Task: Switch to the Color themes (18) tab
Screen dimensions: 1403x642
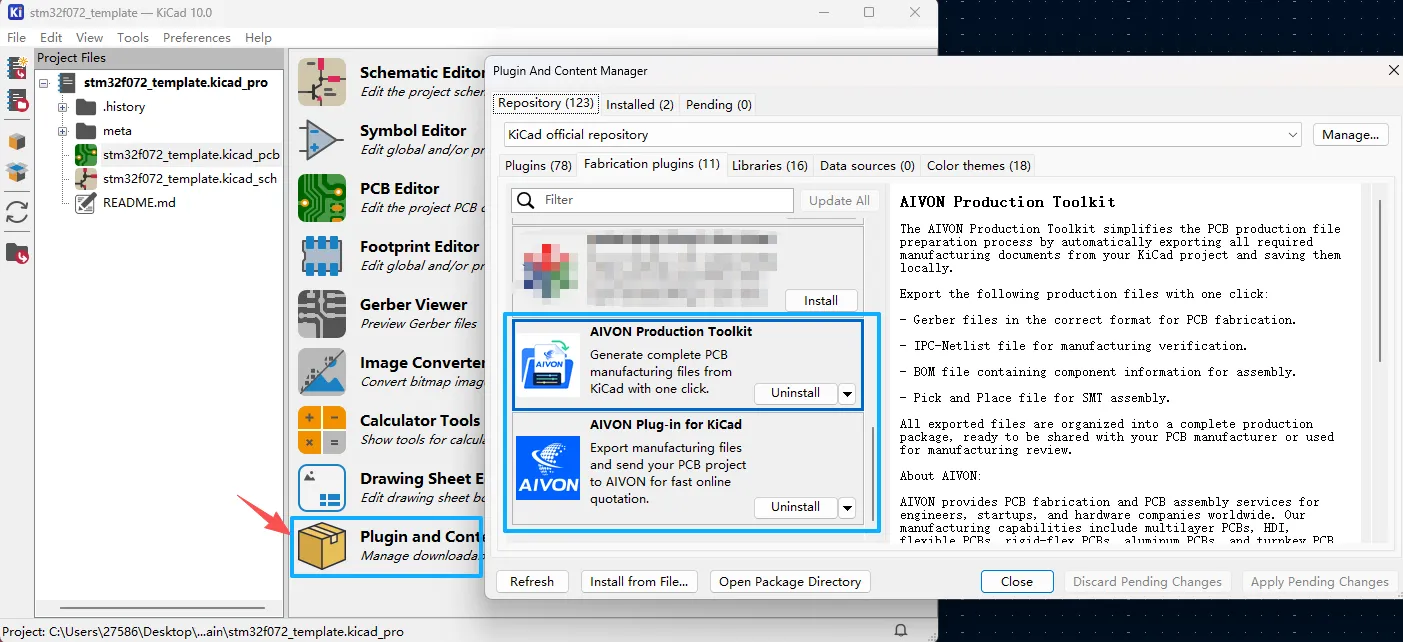Action: (x=979, y=165)
